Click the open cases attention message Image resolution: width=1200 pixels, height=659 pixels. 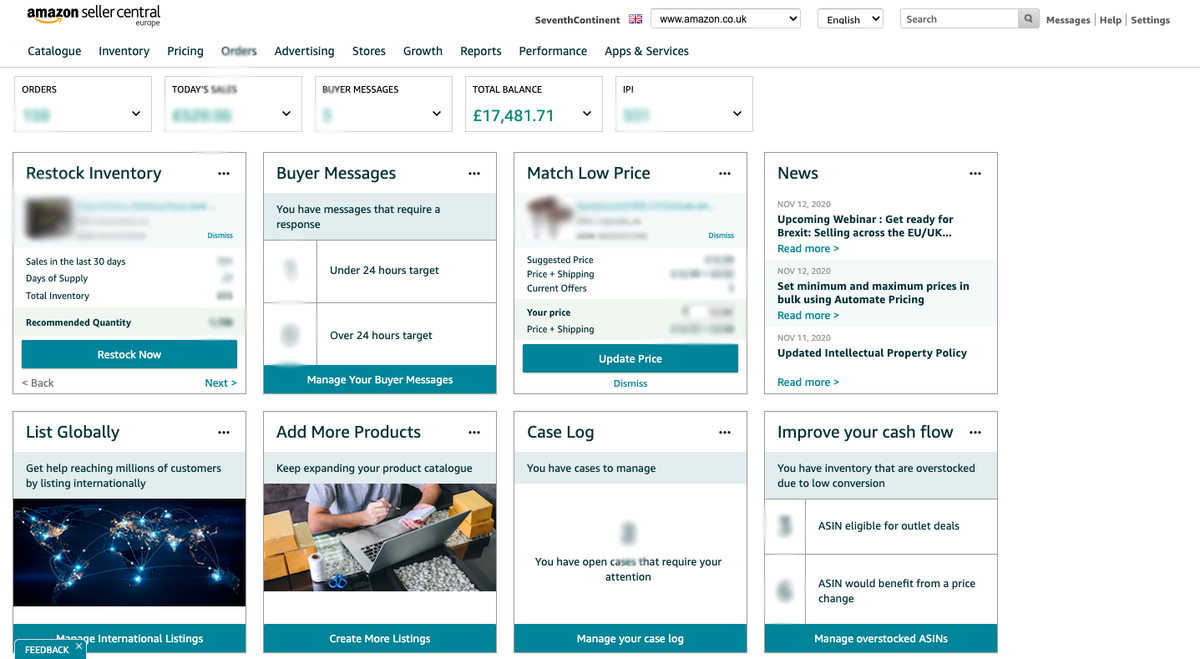628,569
